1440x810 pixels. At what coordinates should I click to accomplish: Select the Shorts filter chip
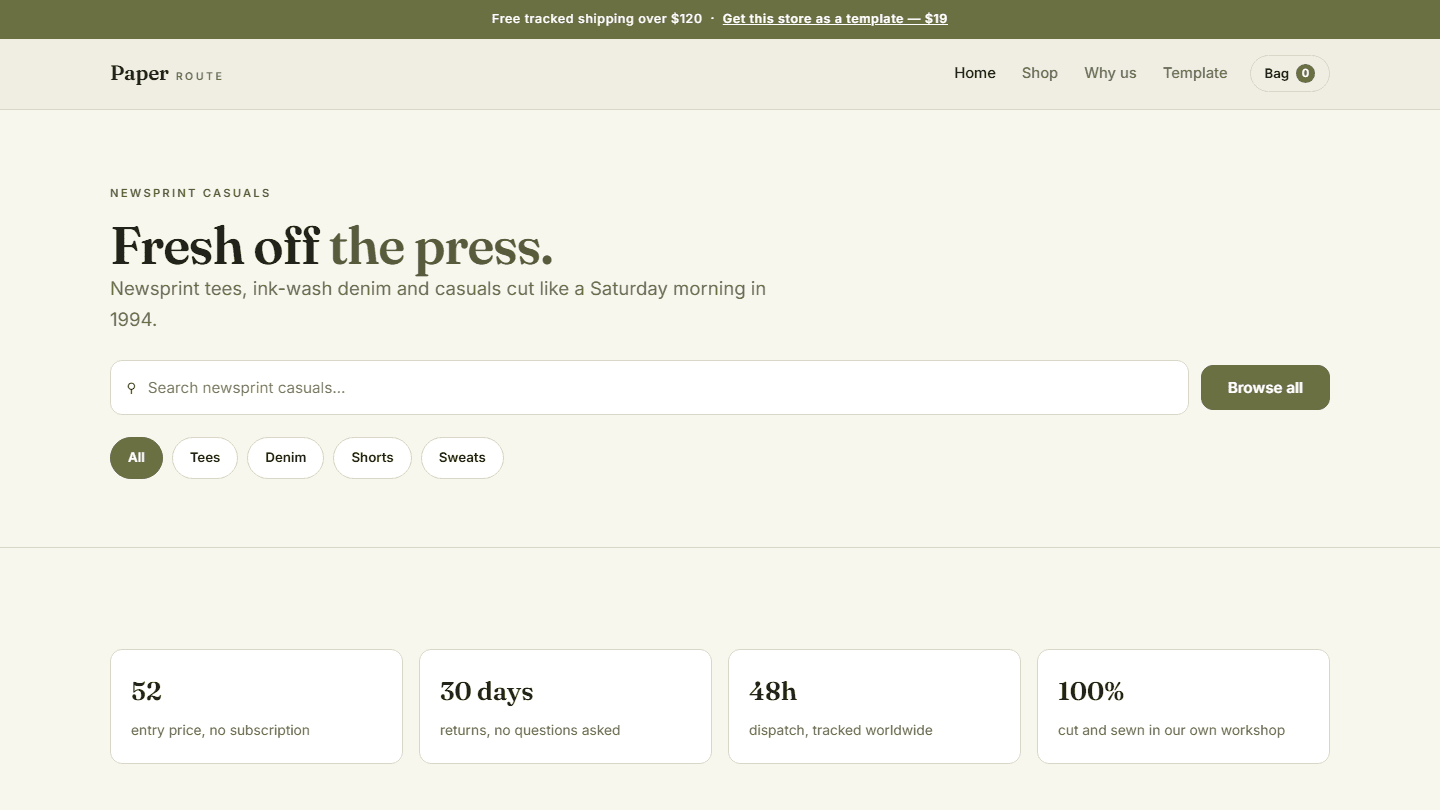(x=372, y=458)
